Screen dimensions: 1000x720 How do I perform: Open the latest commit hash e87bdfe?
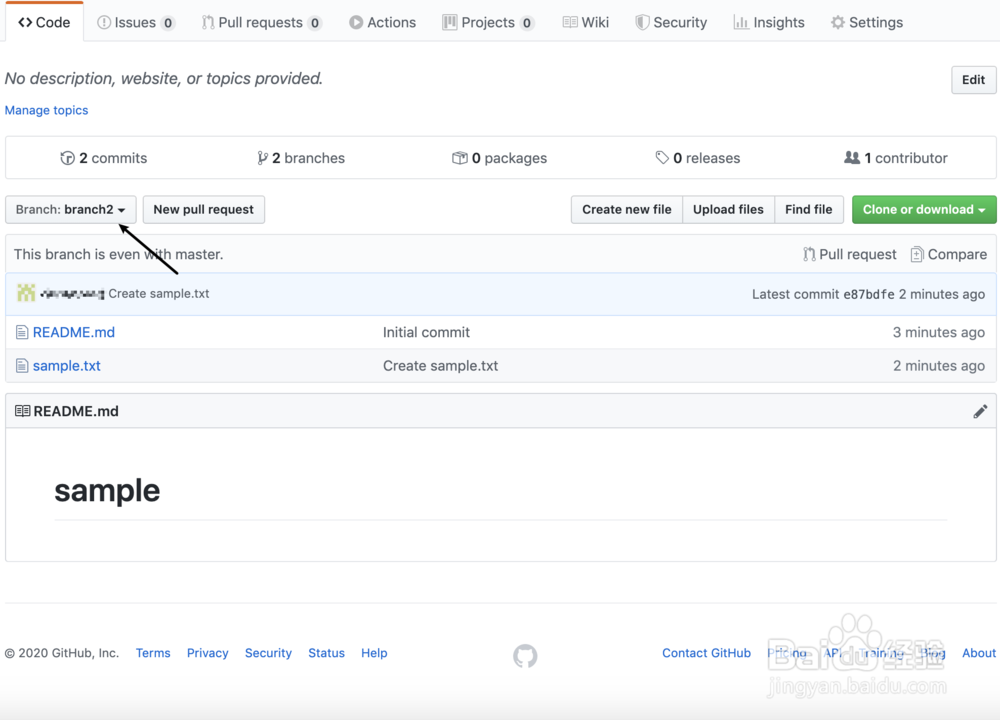click(x=867, y=294)
